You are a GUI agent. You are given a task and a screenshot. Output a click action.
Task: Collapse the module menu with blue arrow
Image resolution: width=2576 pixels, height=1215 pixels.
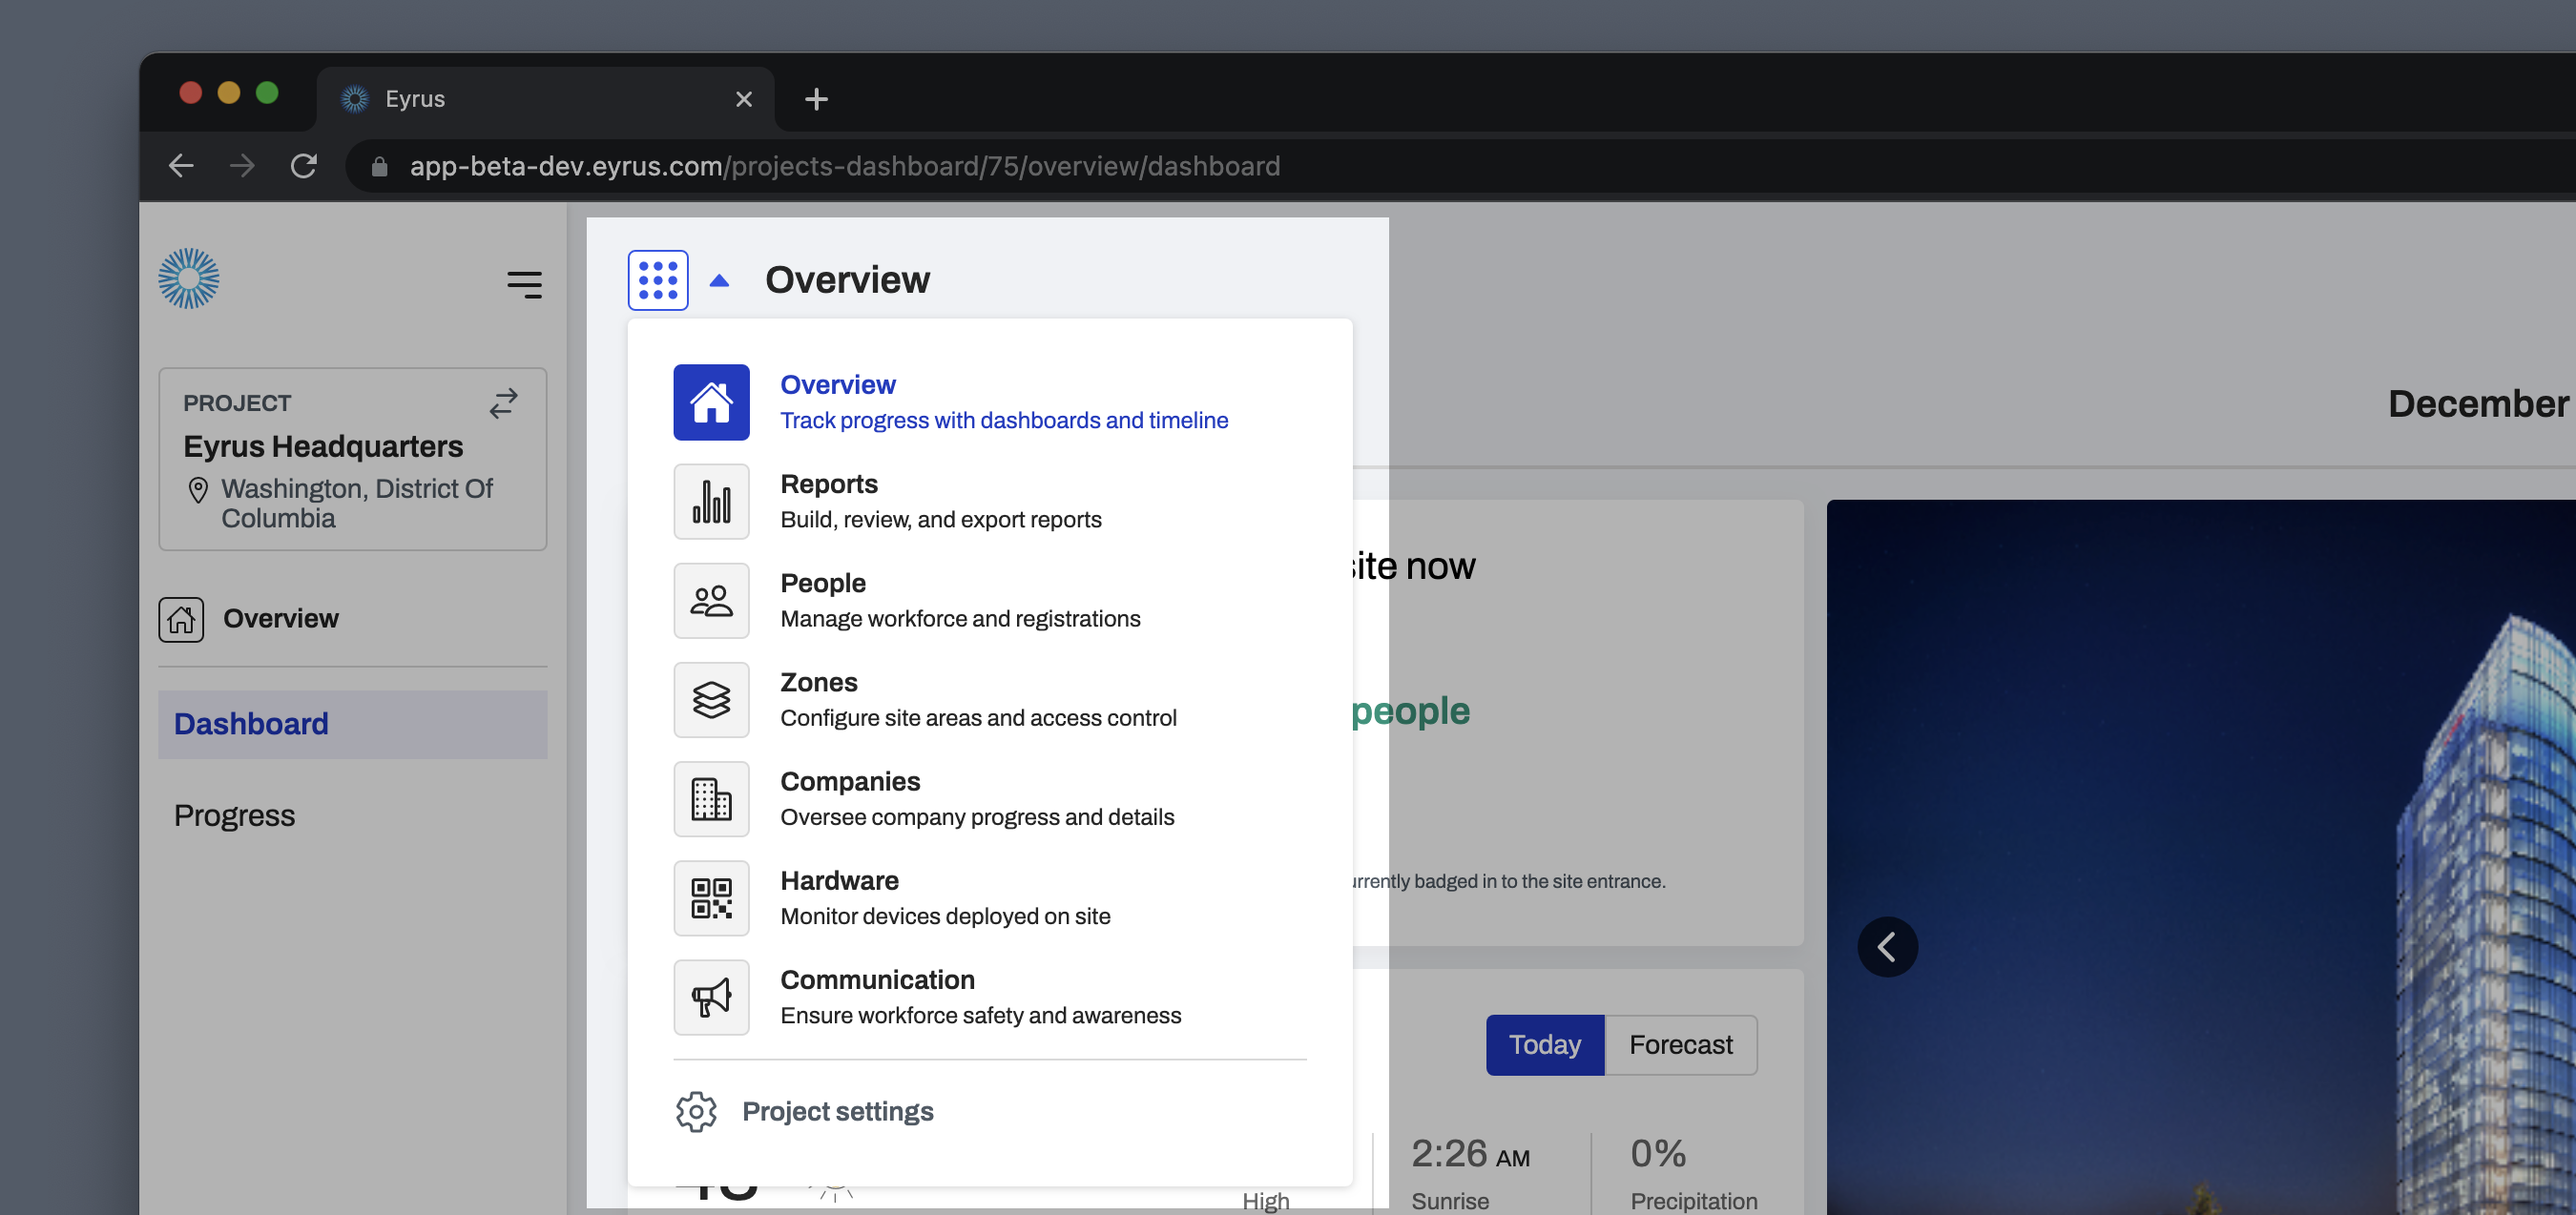[x=719, y=281]
